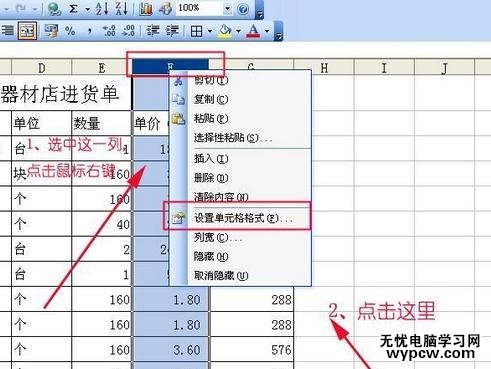Open Help with the question mark icon
Screen dimensions: 491x369
pyautogui.click(x=243, y=9)
